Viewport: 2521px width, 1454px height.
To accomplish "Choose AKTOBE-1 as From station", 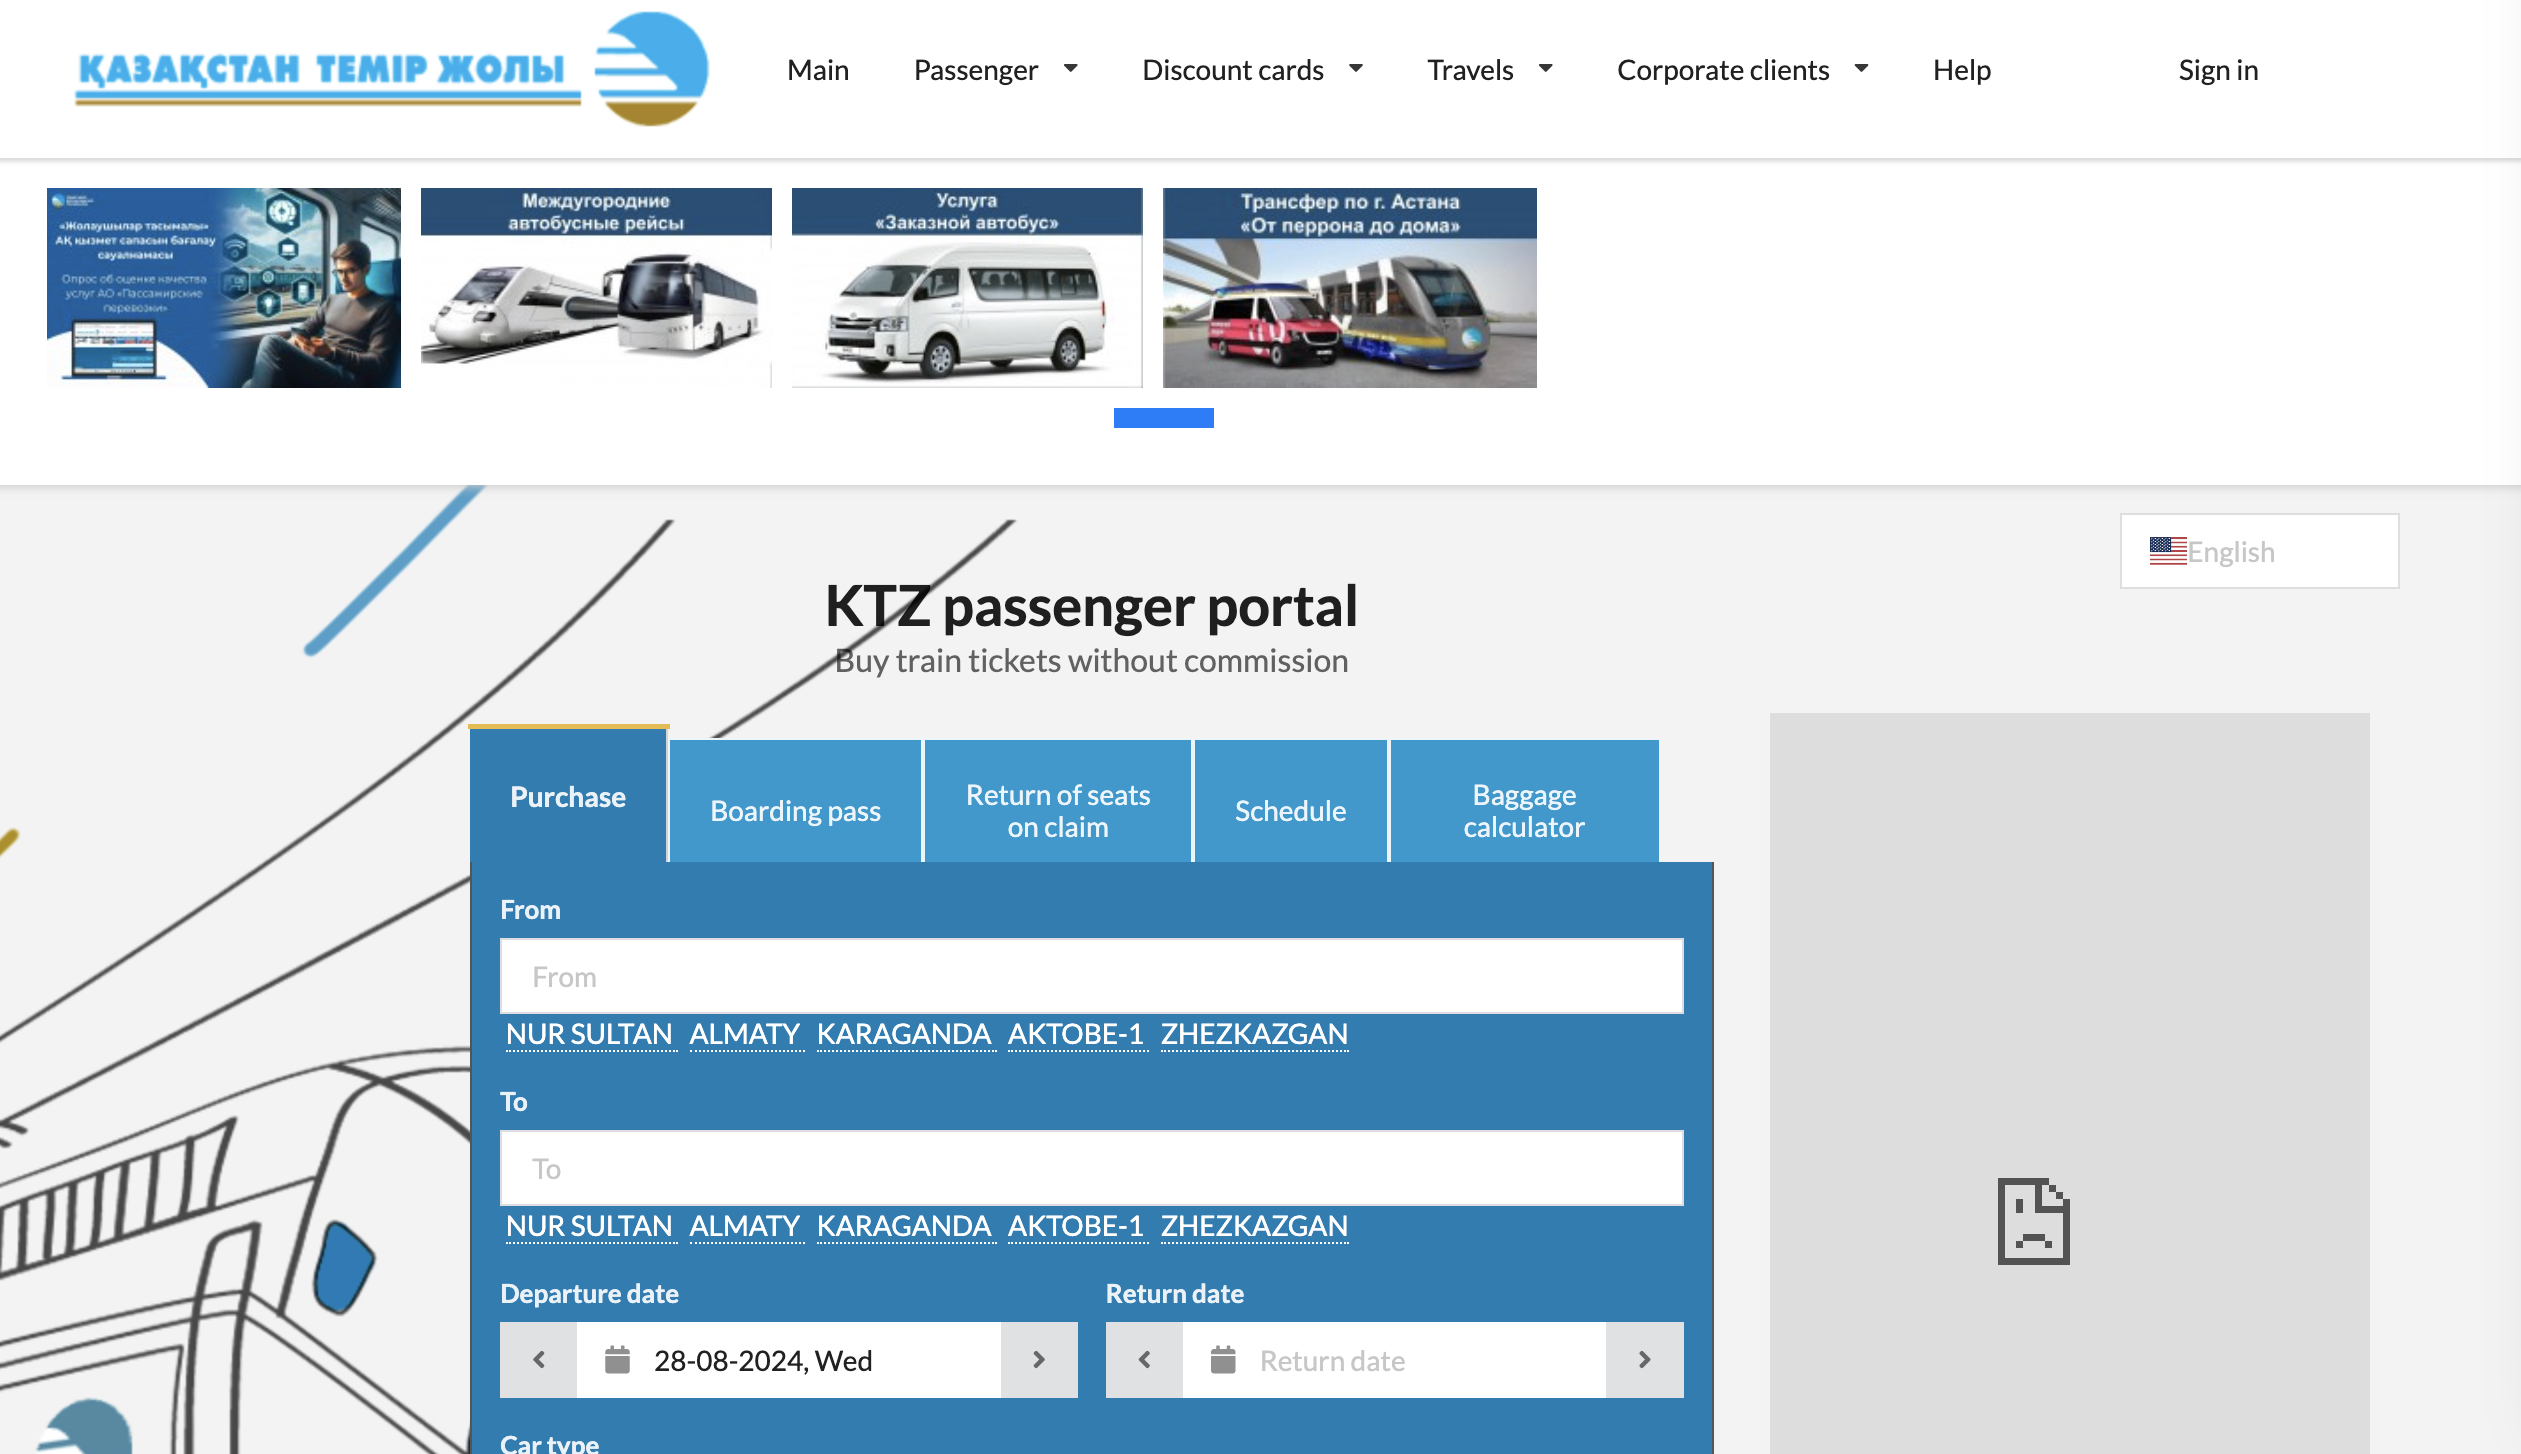I will click(x=1076, y=1034).
